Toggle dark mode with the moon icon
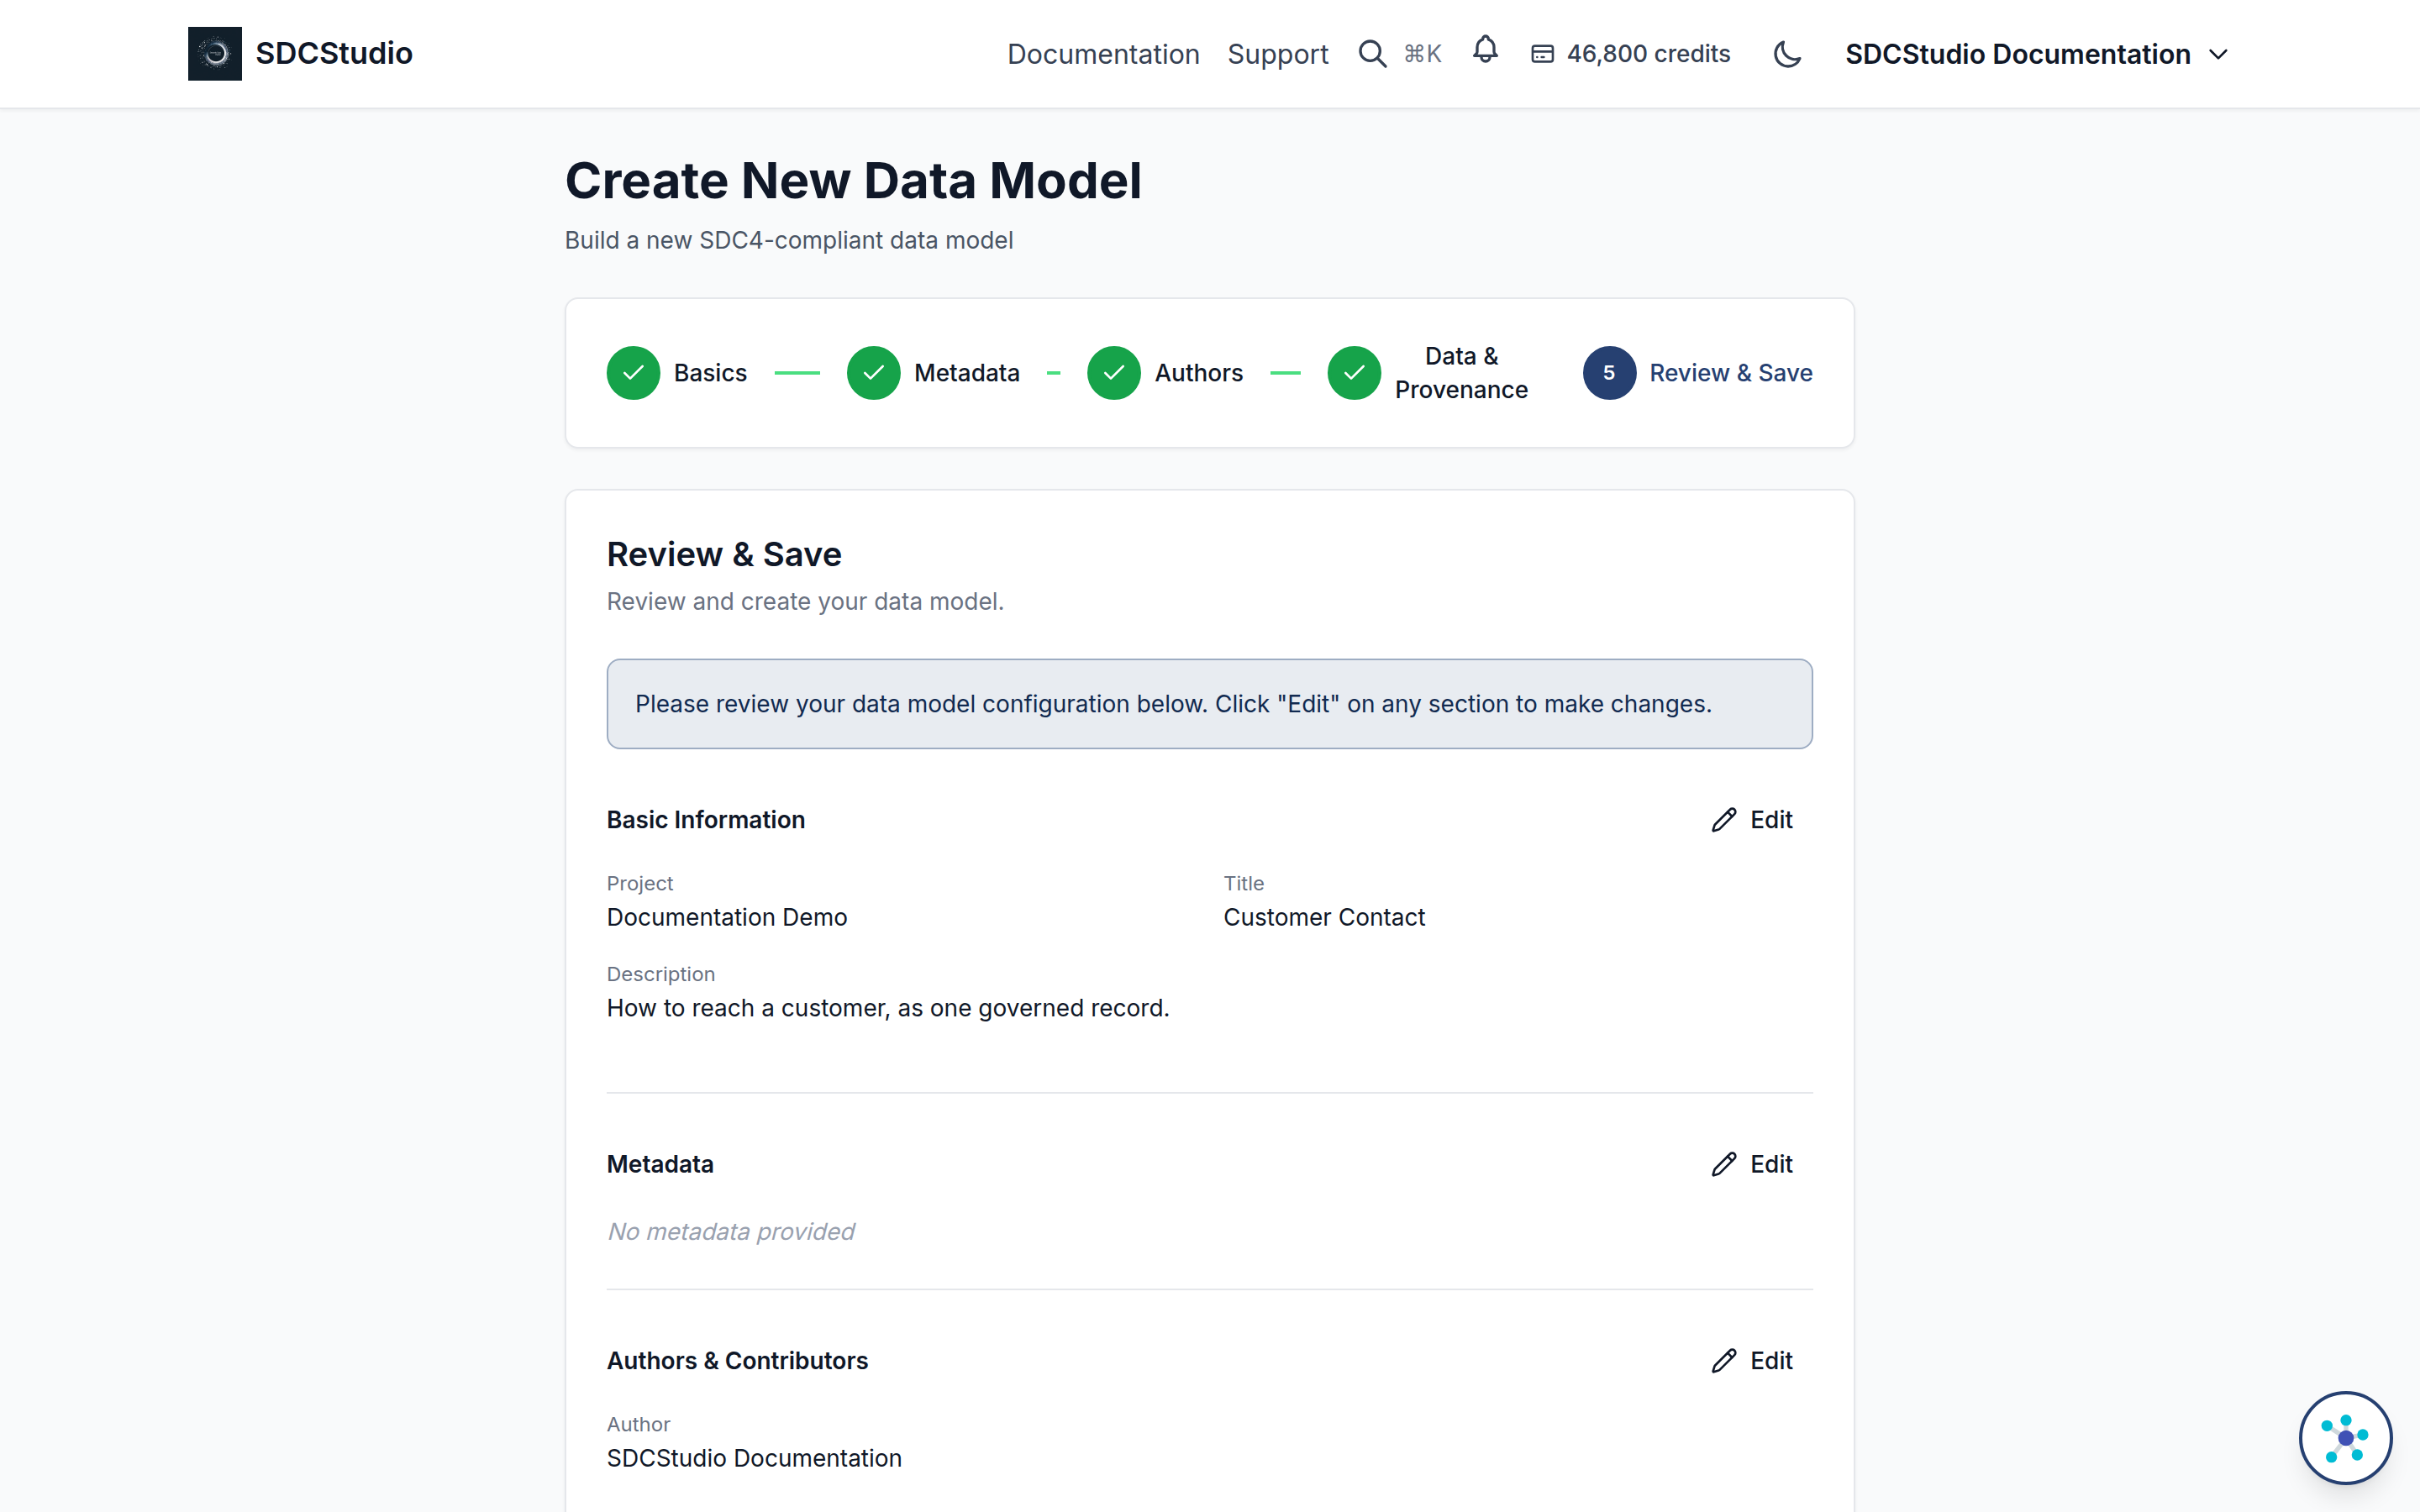The width and height of the screenshot is (2420, 1512). coord(1787,54)
